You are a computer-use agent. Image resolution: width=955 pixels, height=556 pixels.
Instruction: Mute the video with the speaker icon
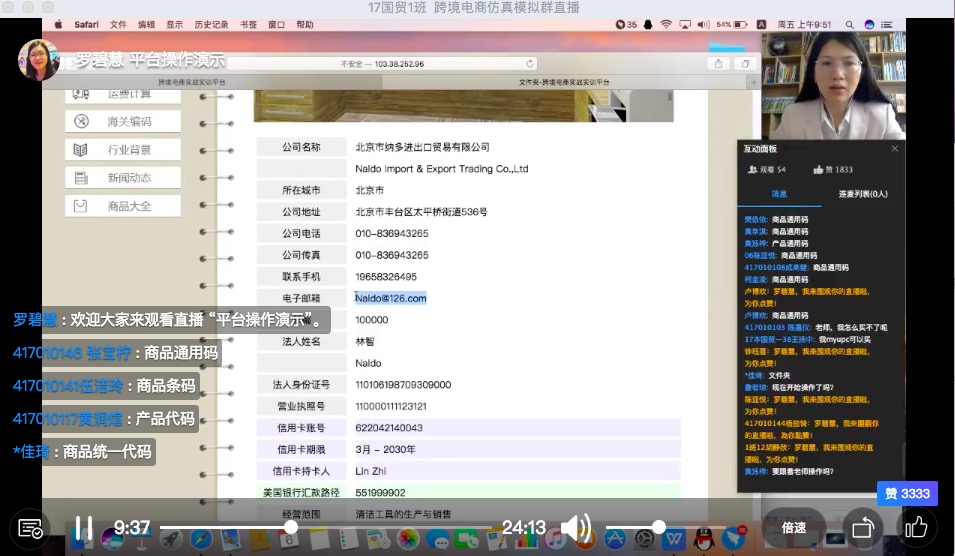coord(575,528)
